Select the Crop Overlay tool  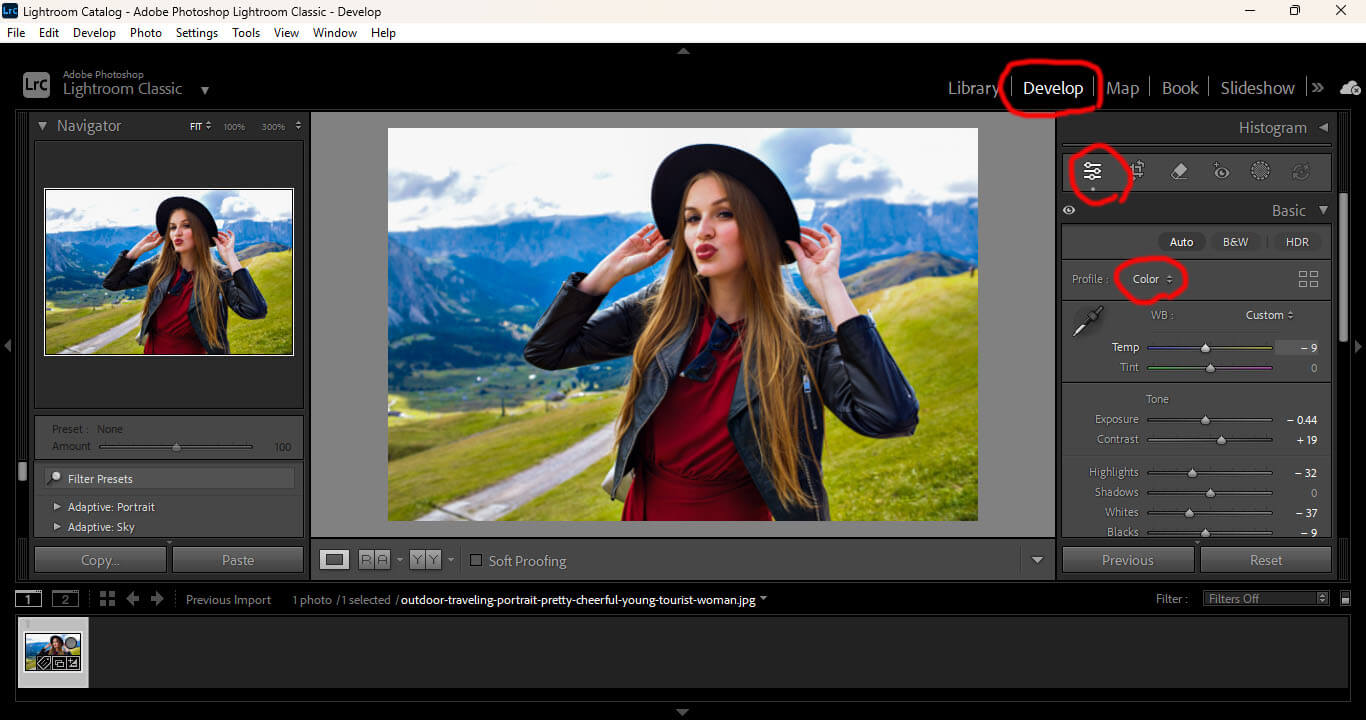click(1139, 171)
